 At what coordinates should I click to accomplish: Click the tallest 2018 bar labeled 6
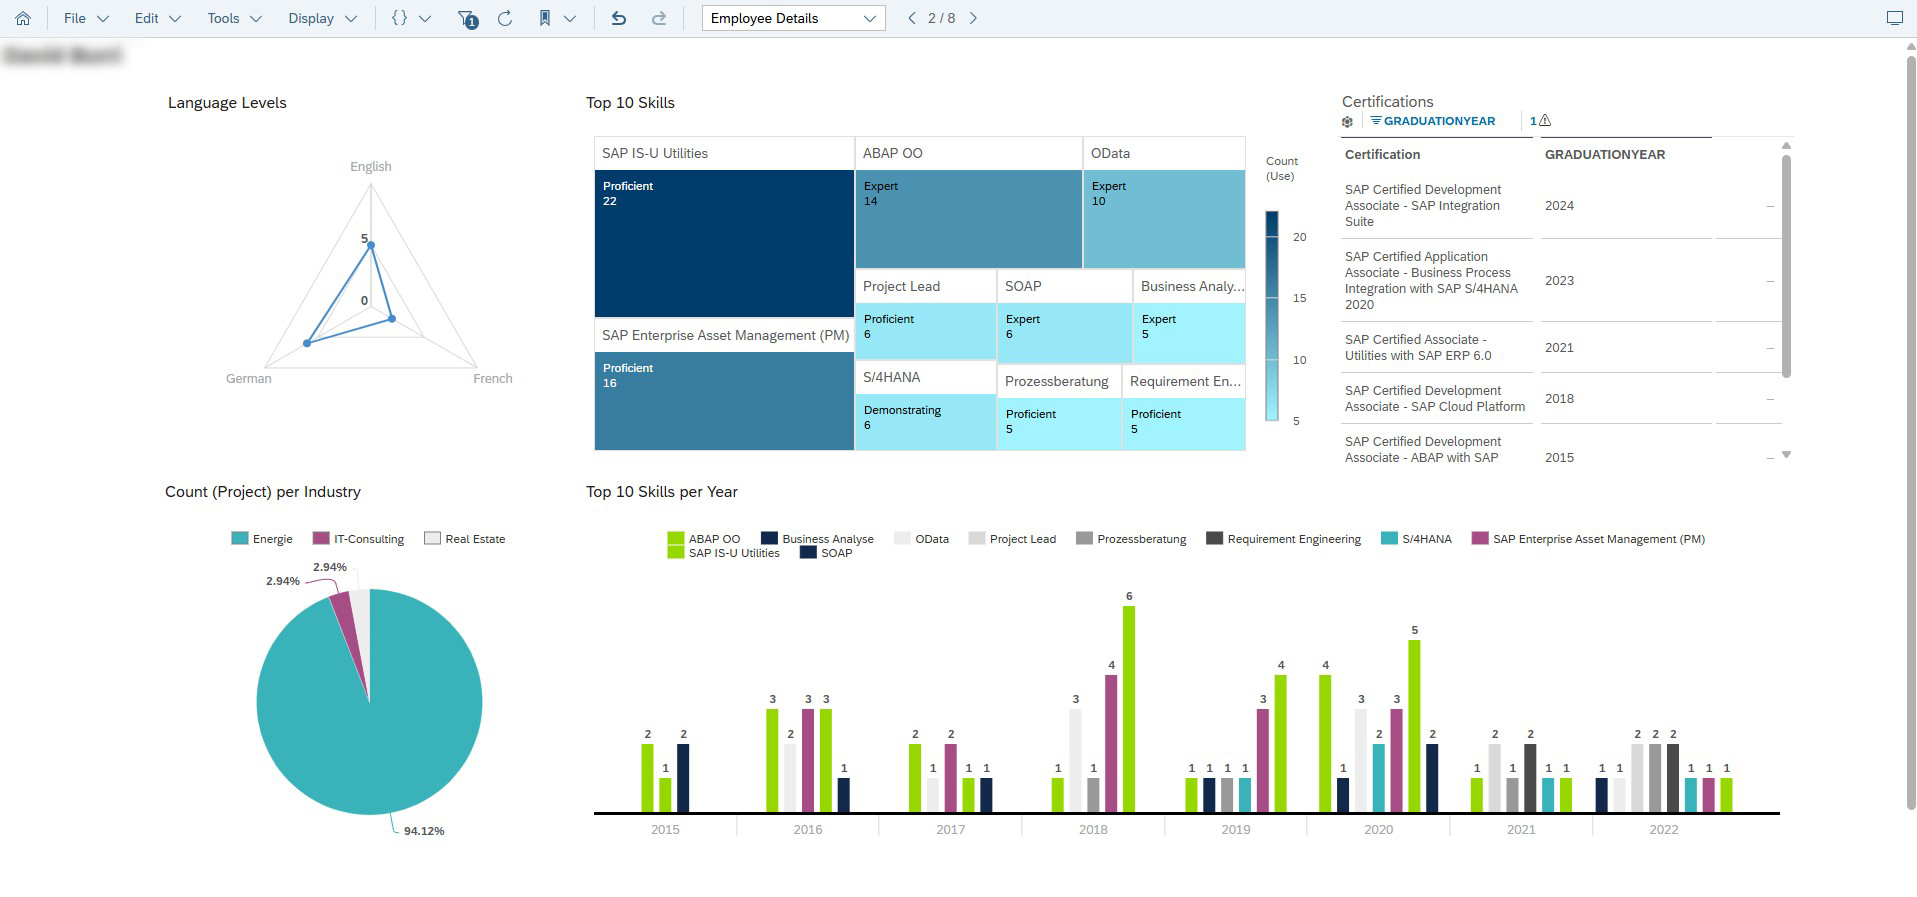[1129, 709]
